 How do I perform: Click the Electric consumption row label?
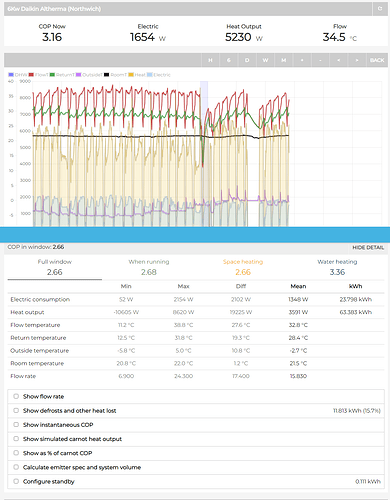coord(40,299)
